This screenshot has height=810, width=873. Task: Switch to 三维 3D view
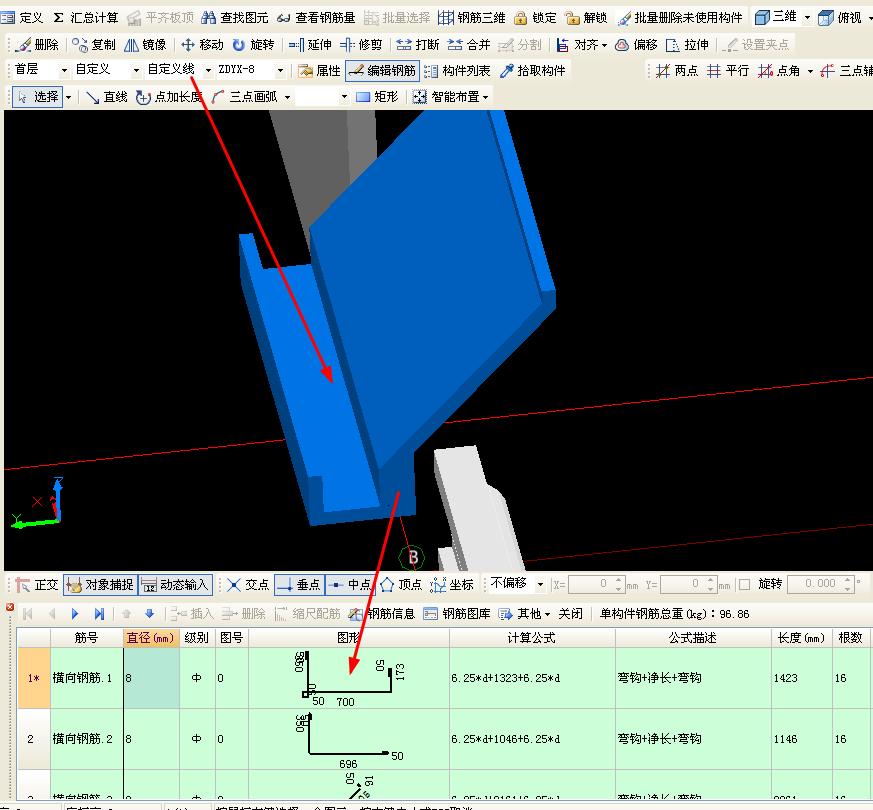777,17
